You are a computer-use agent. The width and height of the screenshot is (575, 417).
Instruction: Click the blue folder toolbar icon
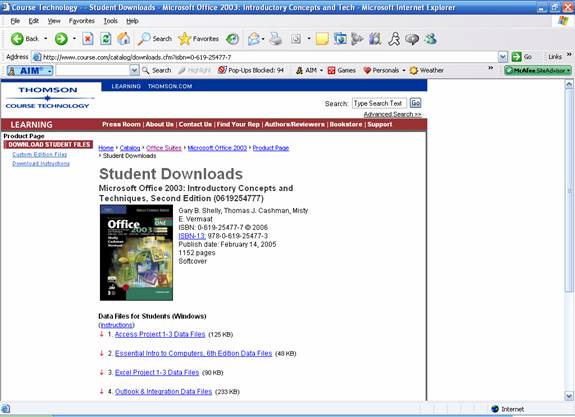(x=340, y=39)
